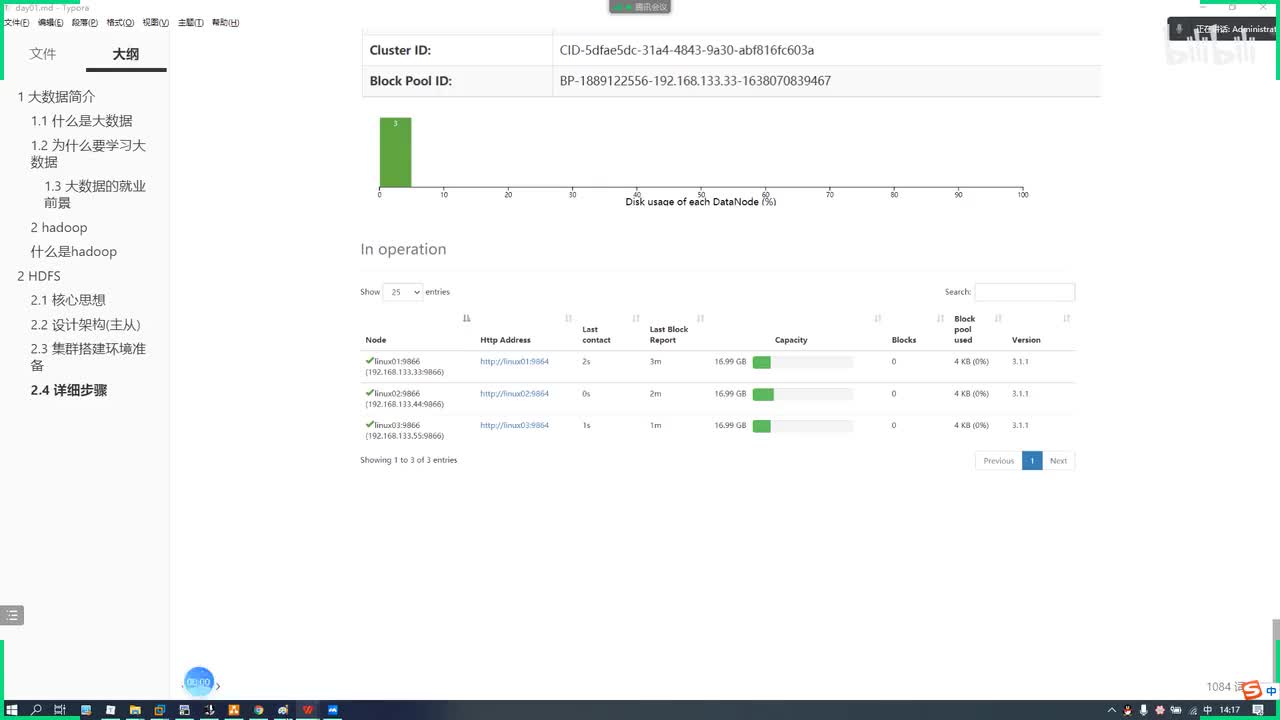Toggle Typora sidebar with bottom-left list icon

(x=11, y=616)
